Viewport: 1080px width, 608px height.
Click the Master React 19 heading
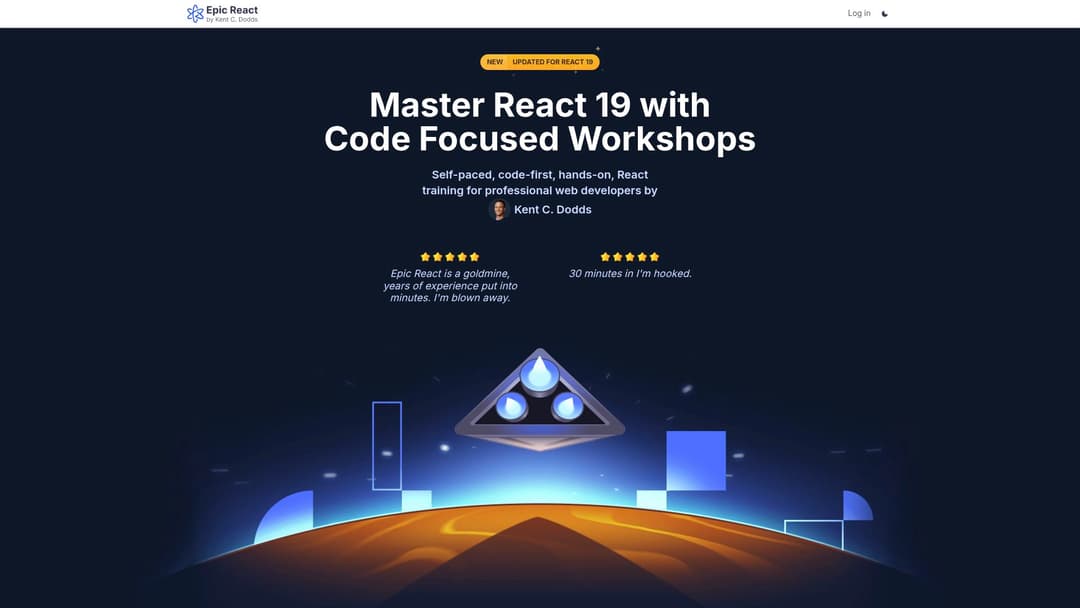(540, 122)
